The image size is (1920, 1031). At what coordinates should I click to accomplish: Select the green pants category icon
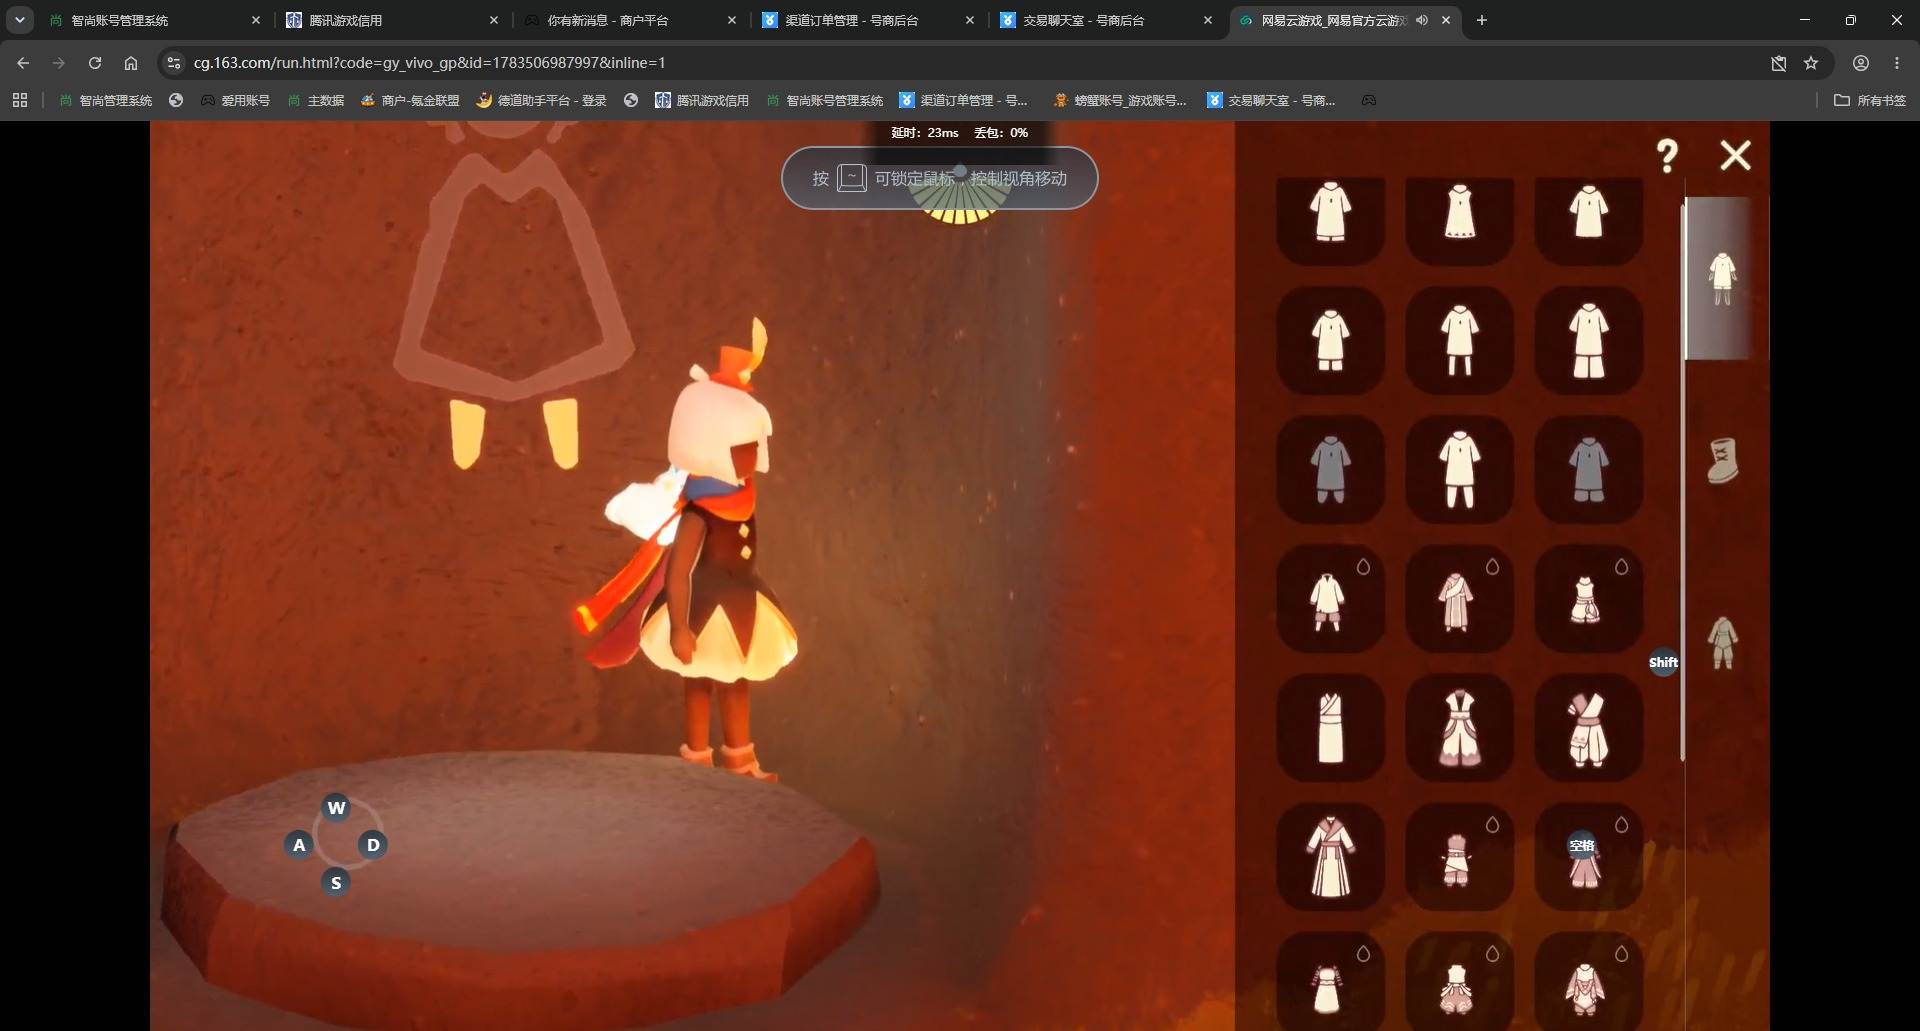click(1722, 642)
